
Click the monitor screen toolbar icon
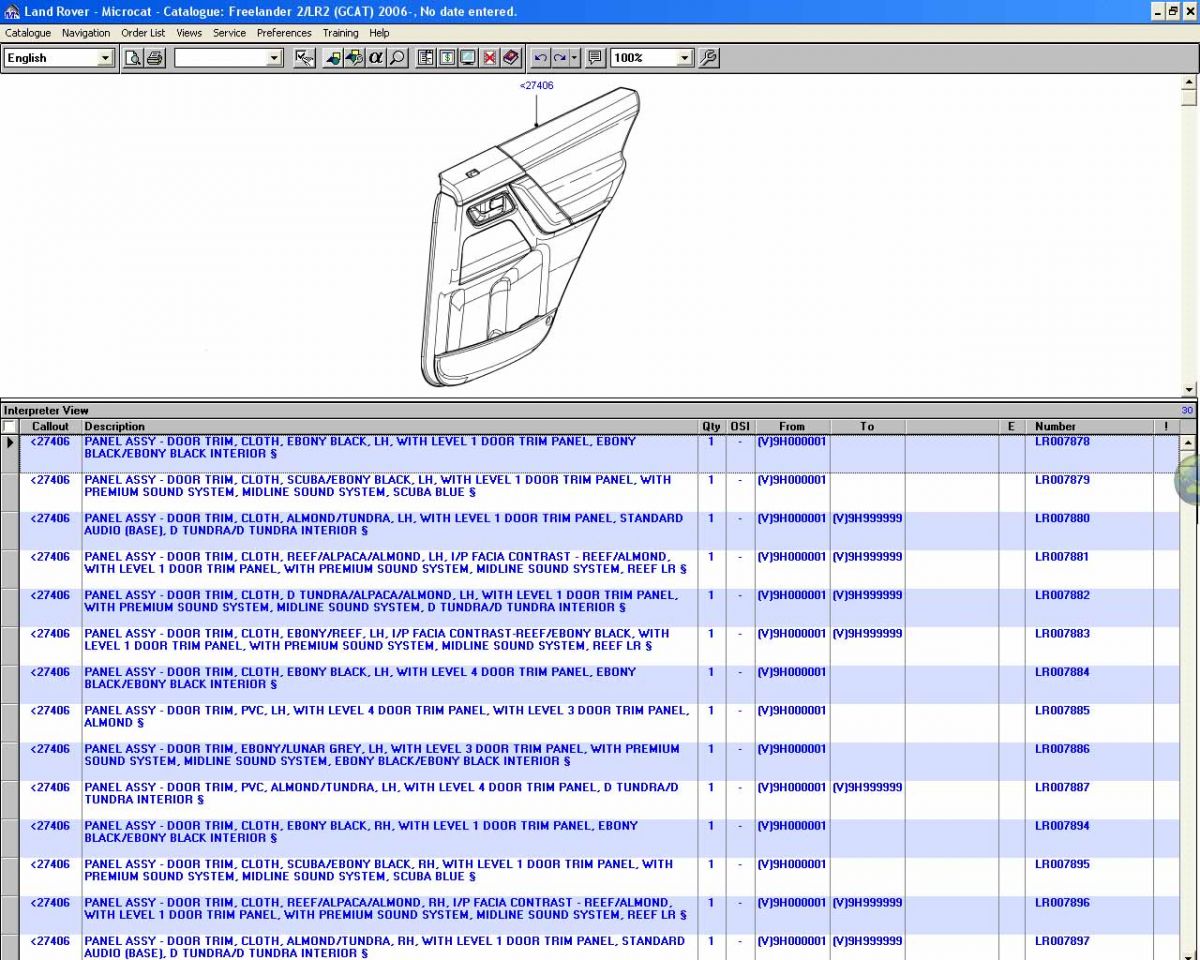pyautogui.click(x=468, y=58)
